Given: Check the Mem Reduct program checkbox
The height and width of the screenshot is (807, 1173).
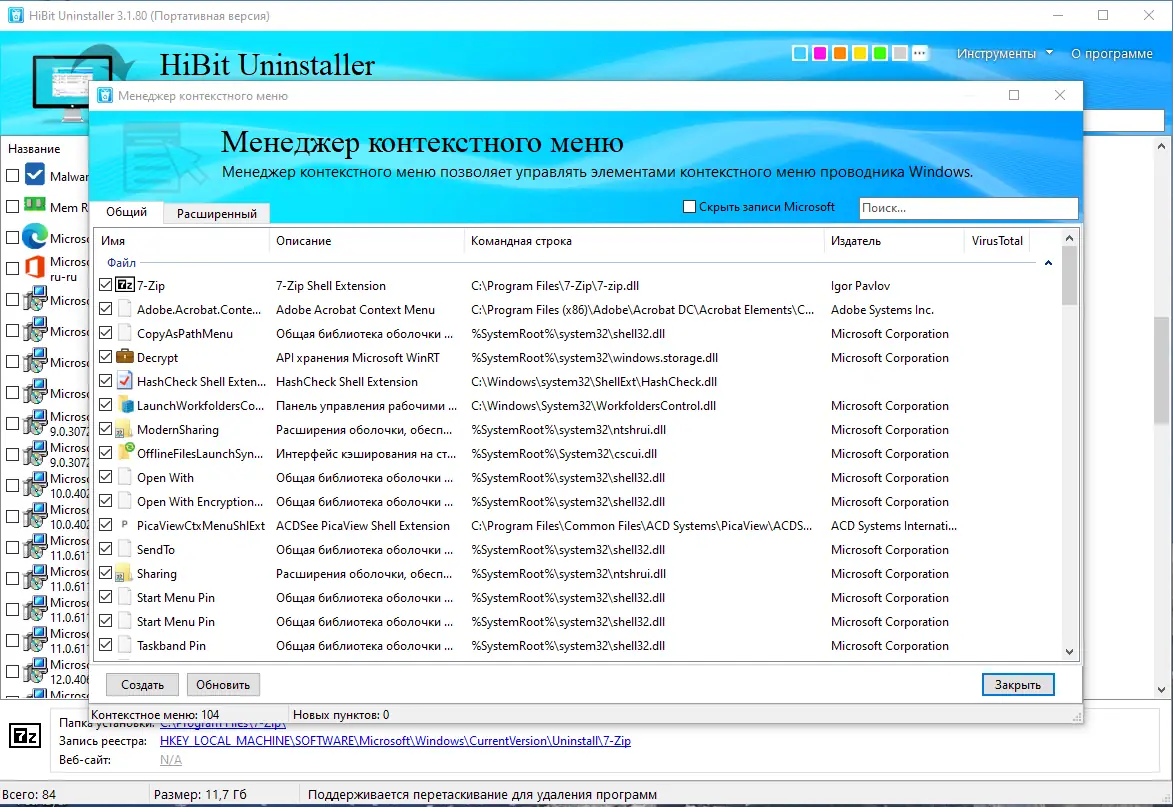Looking at the screenshot, I should coord(13,206).
